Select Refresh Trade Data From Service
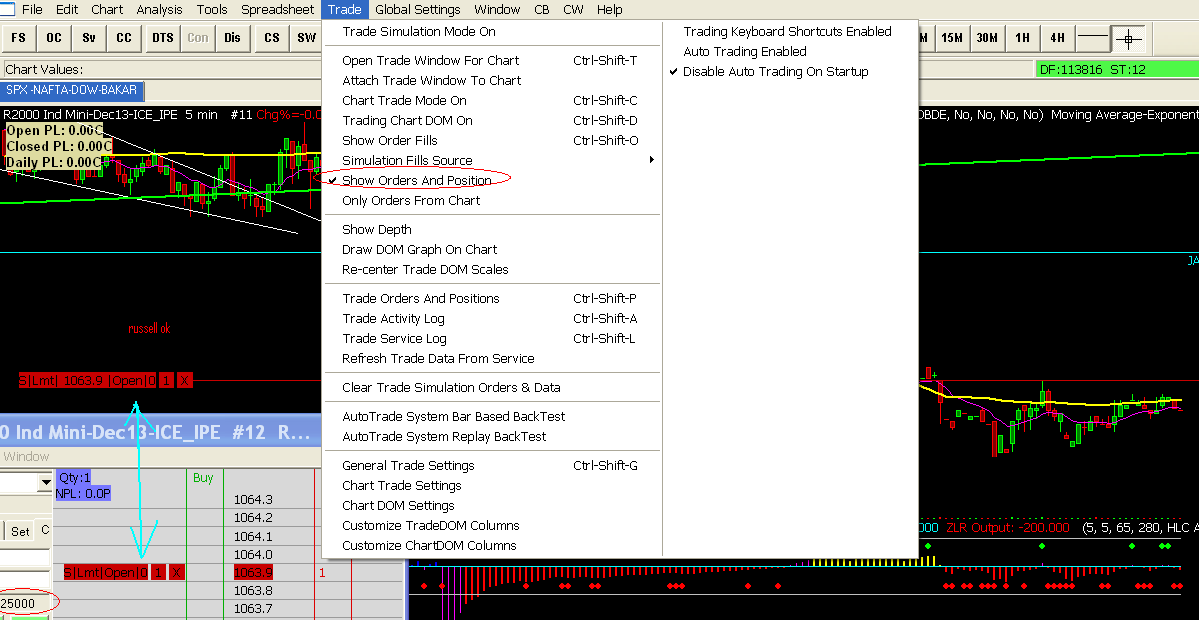Screen dimensions: 1199x620 click(x=492, y=358)
